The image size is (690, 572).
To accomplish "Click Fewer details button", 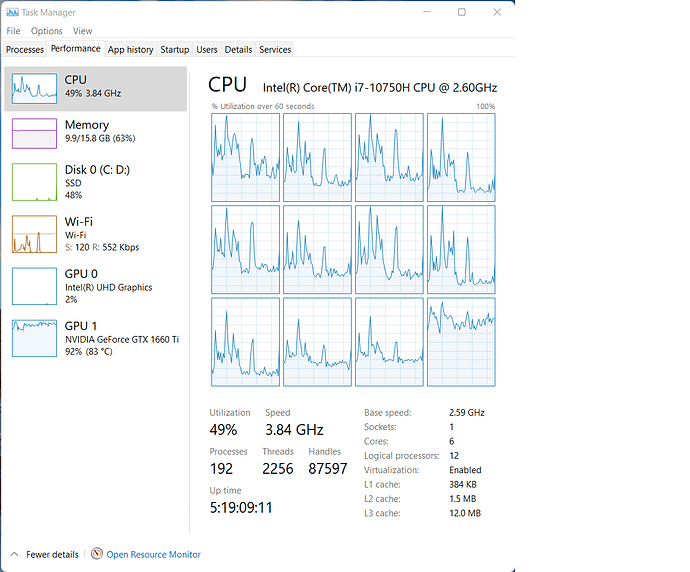I will (x=52, y=554).
